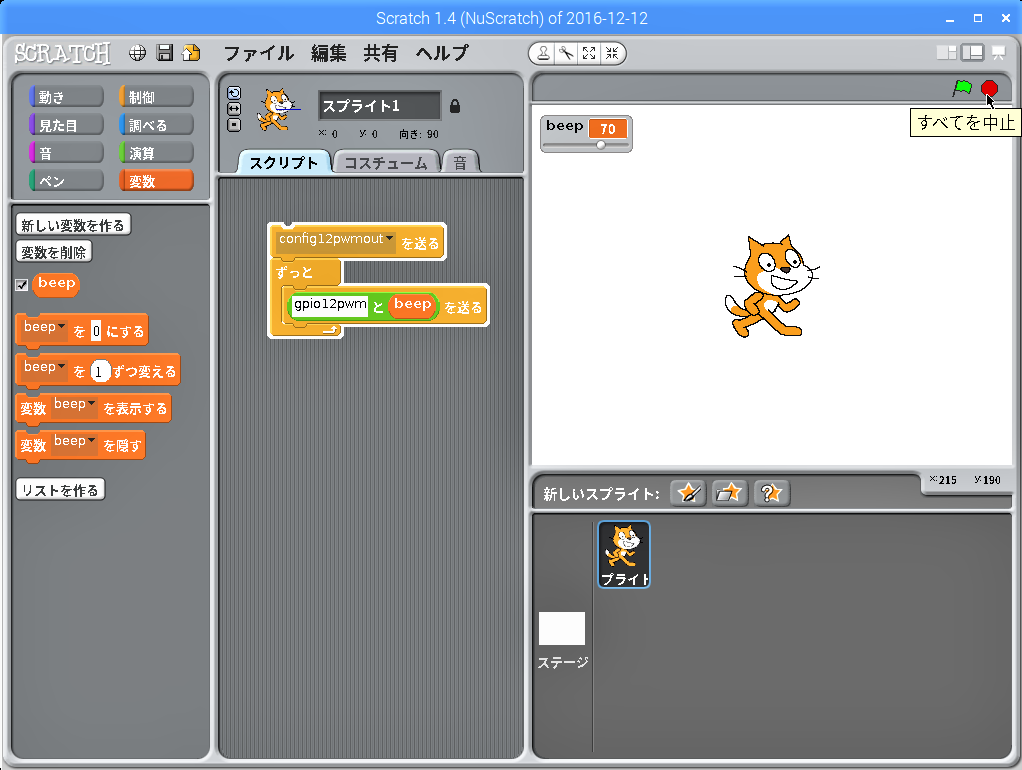Viewport: 1022px width, 770px height.
Task: Click リストを作る button
Action: click(x=60, y=490)
